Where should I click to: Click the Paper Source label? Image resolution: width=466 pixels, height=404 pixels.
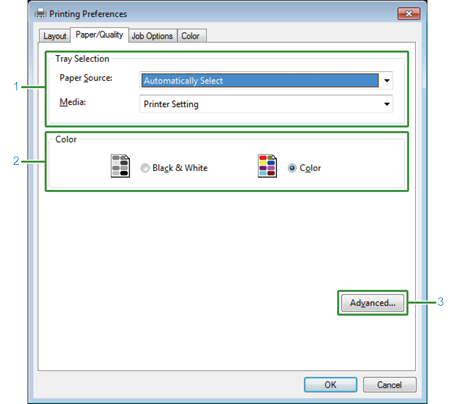[x=86, y=78]
